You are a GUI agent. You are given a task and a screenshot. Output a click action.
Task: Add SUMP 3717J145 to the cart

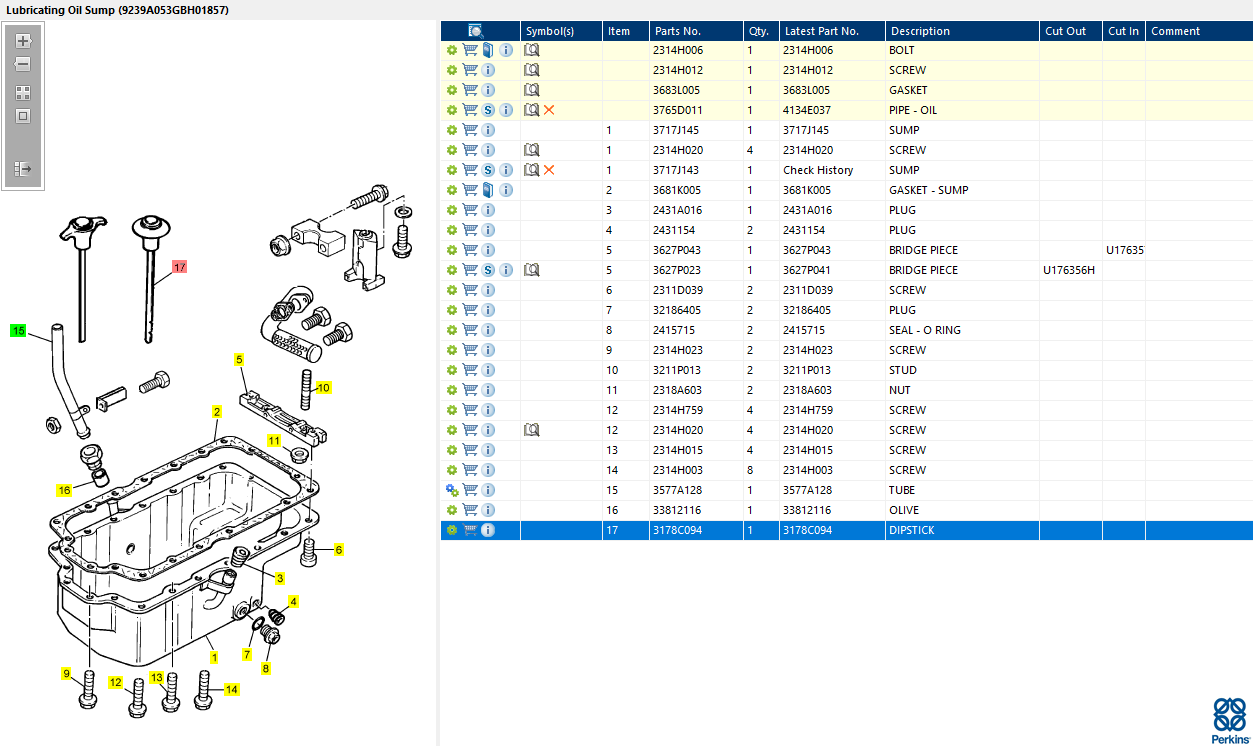click(x=470, y=130)
